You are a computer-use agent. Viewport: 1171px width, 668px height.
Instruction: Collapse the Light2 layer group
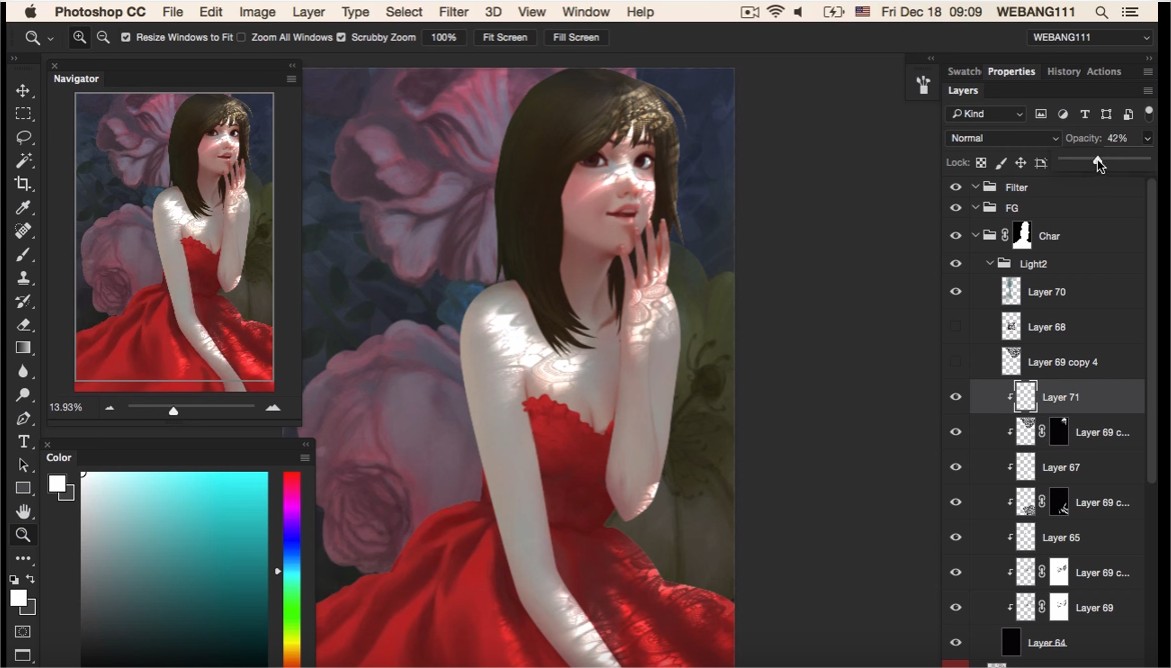pyautogui.click(x=990, y=264)
